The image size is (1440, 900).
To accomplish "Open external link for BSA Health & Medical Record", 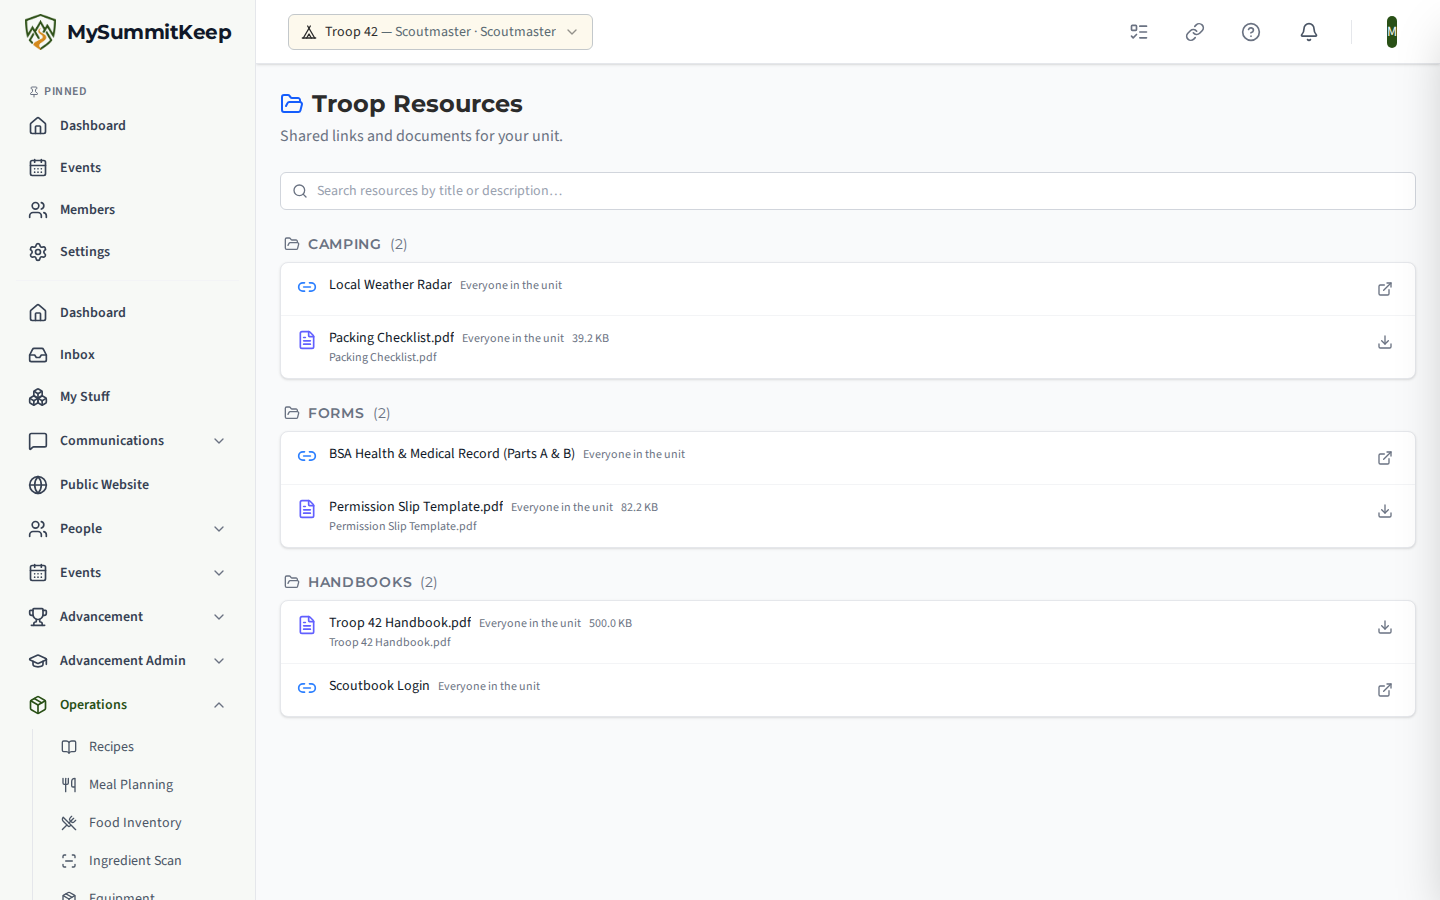I will [x=1385, y=458].
